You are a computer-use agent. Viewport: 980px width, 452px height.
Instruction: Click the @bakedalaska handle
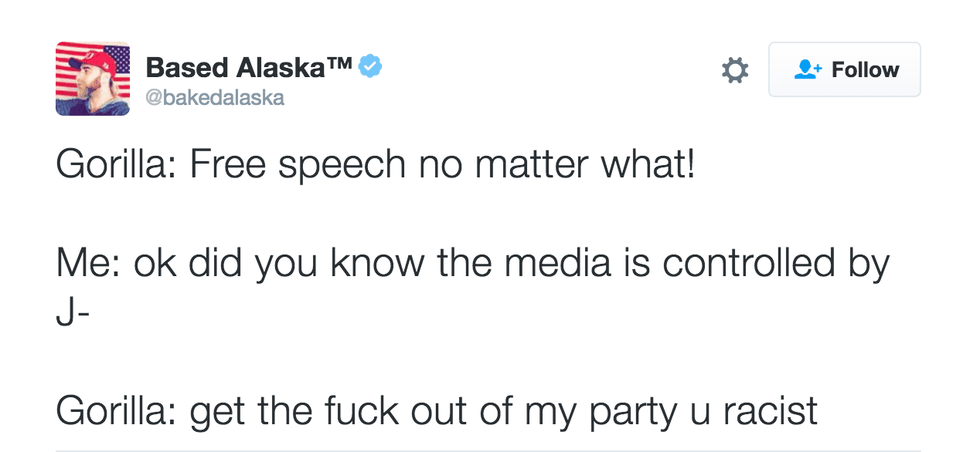pos(215,98)
